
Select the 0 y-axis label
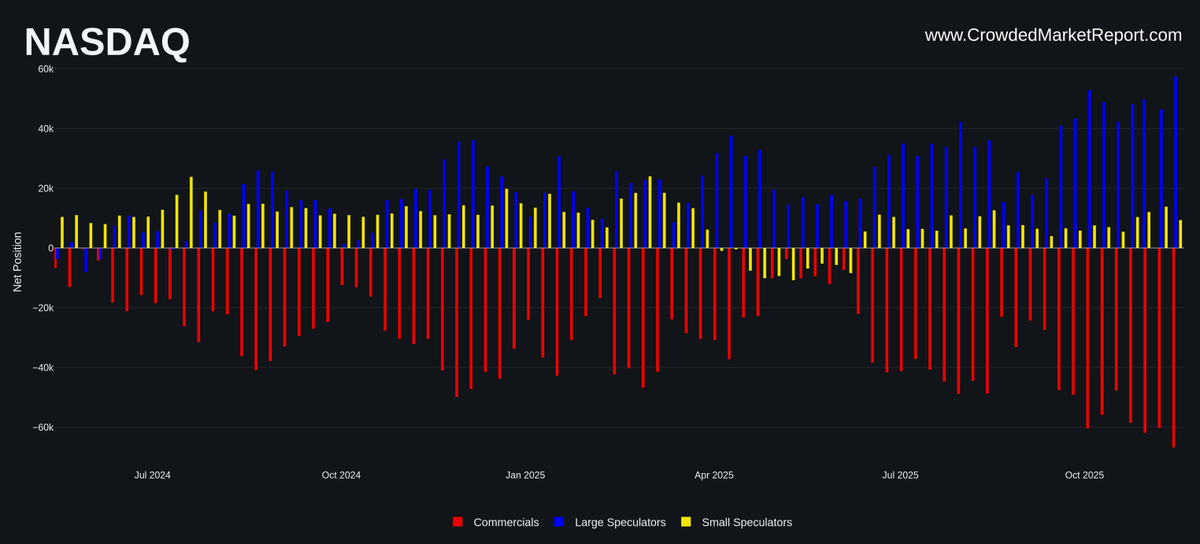coord(50,248)
